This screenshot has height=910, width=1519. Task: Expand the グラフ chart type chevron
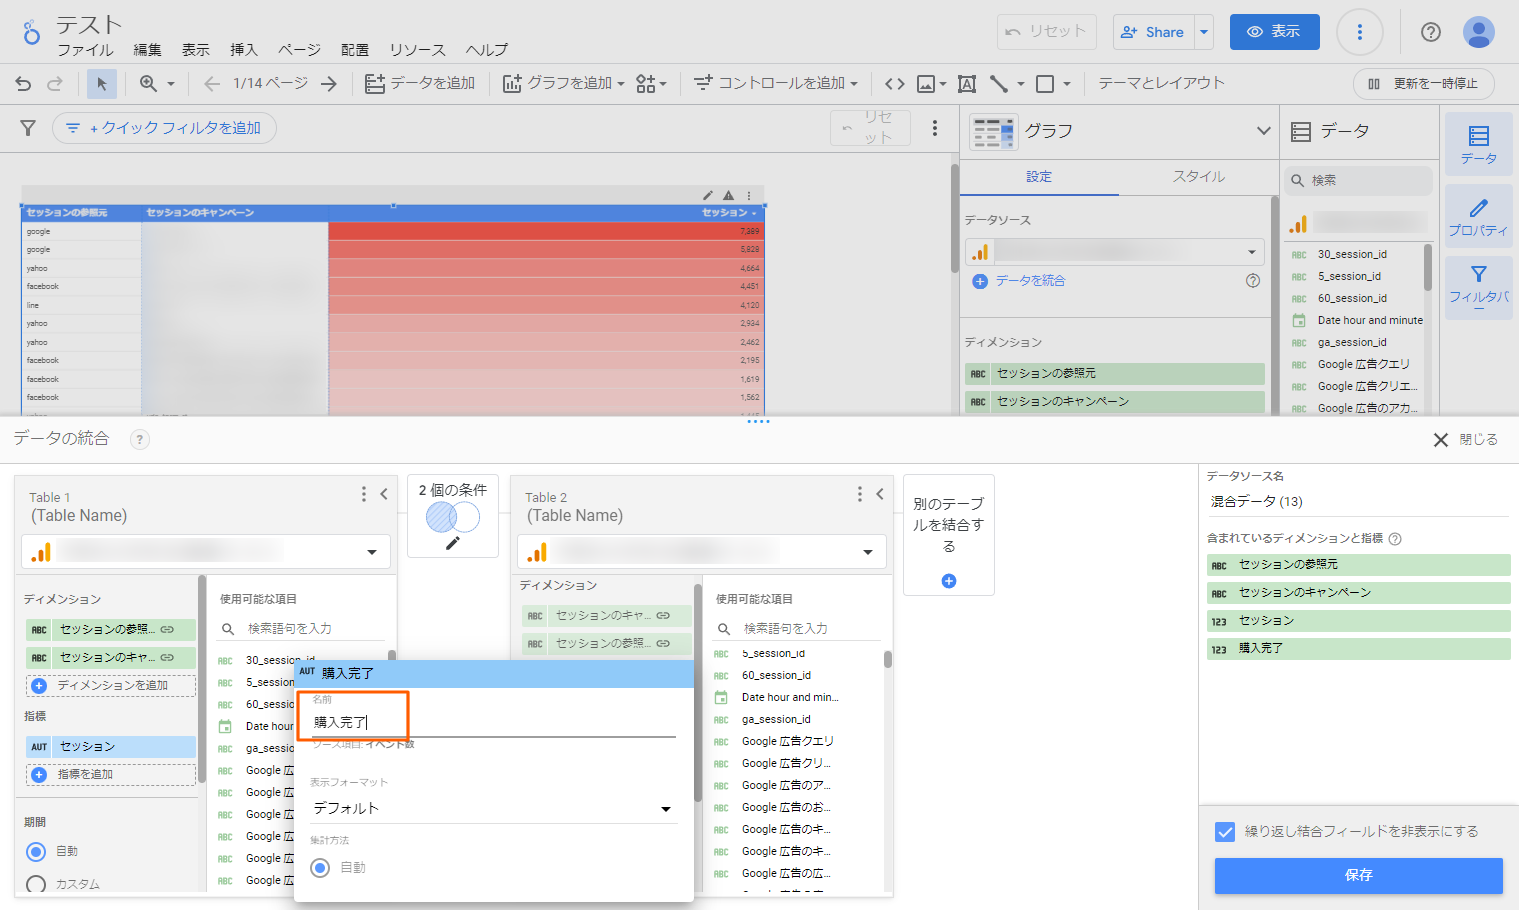(1264, 131)
